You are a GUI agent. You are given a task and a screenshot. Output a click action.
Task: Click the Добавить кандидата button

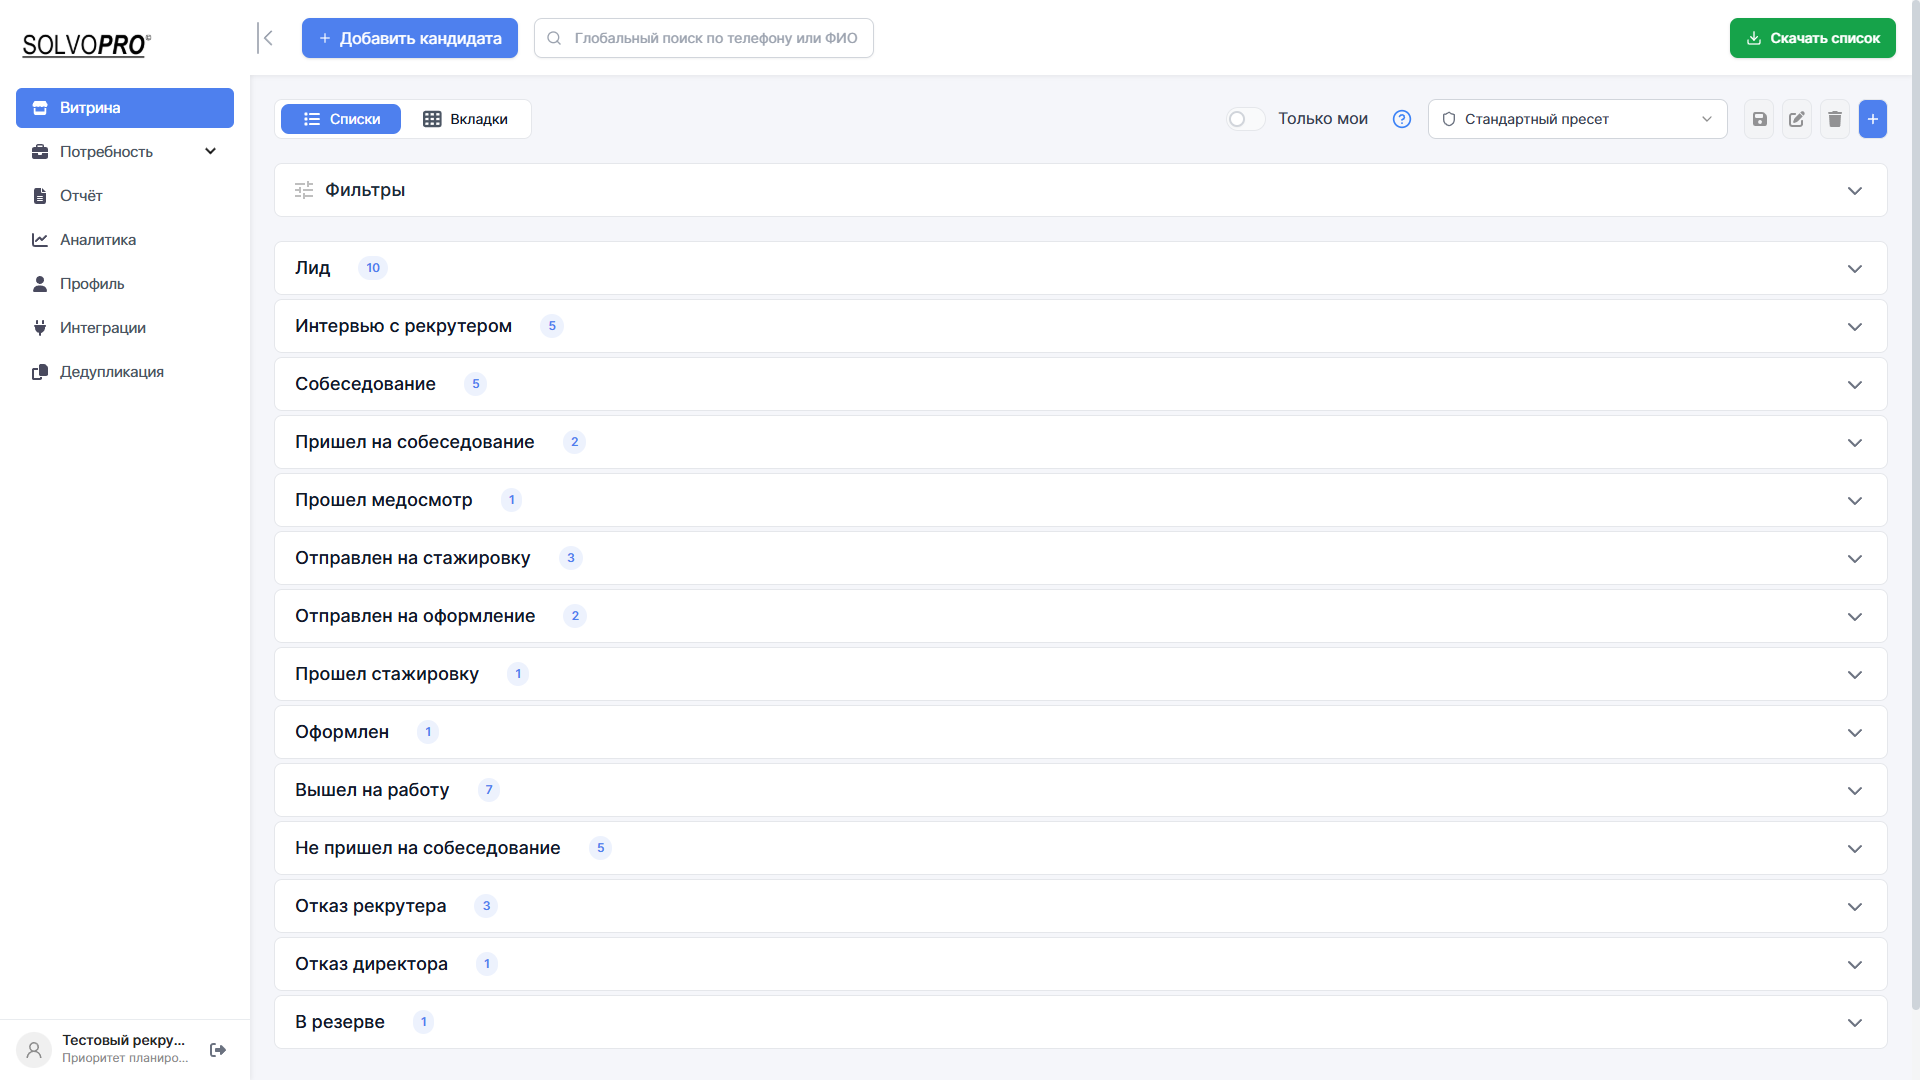(x=410, y=38)
